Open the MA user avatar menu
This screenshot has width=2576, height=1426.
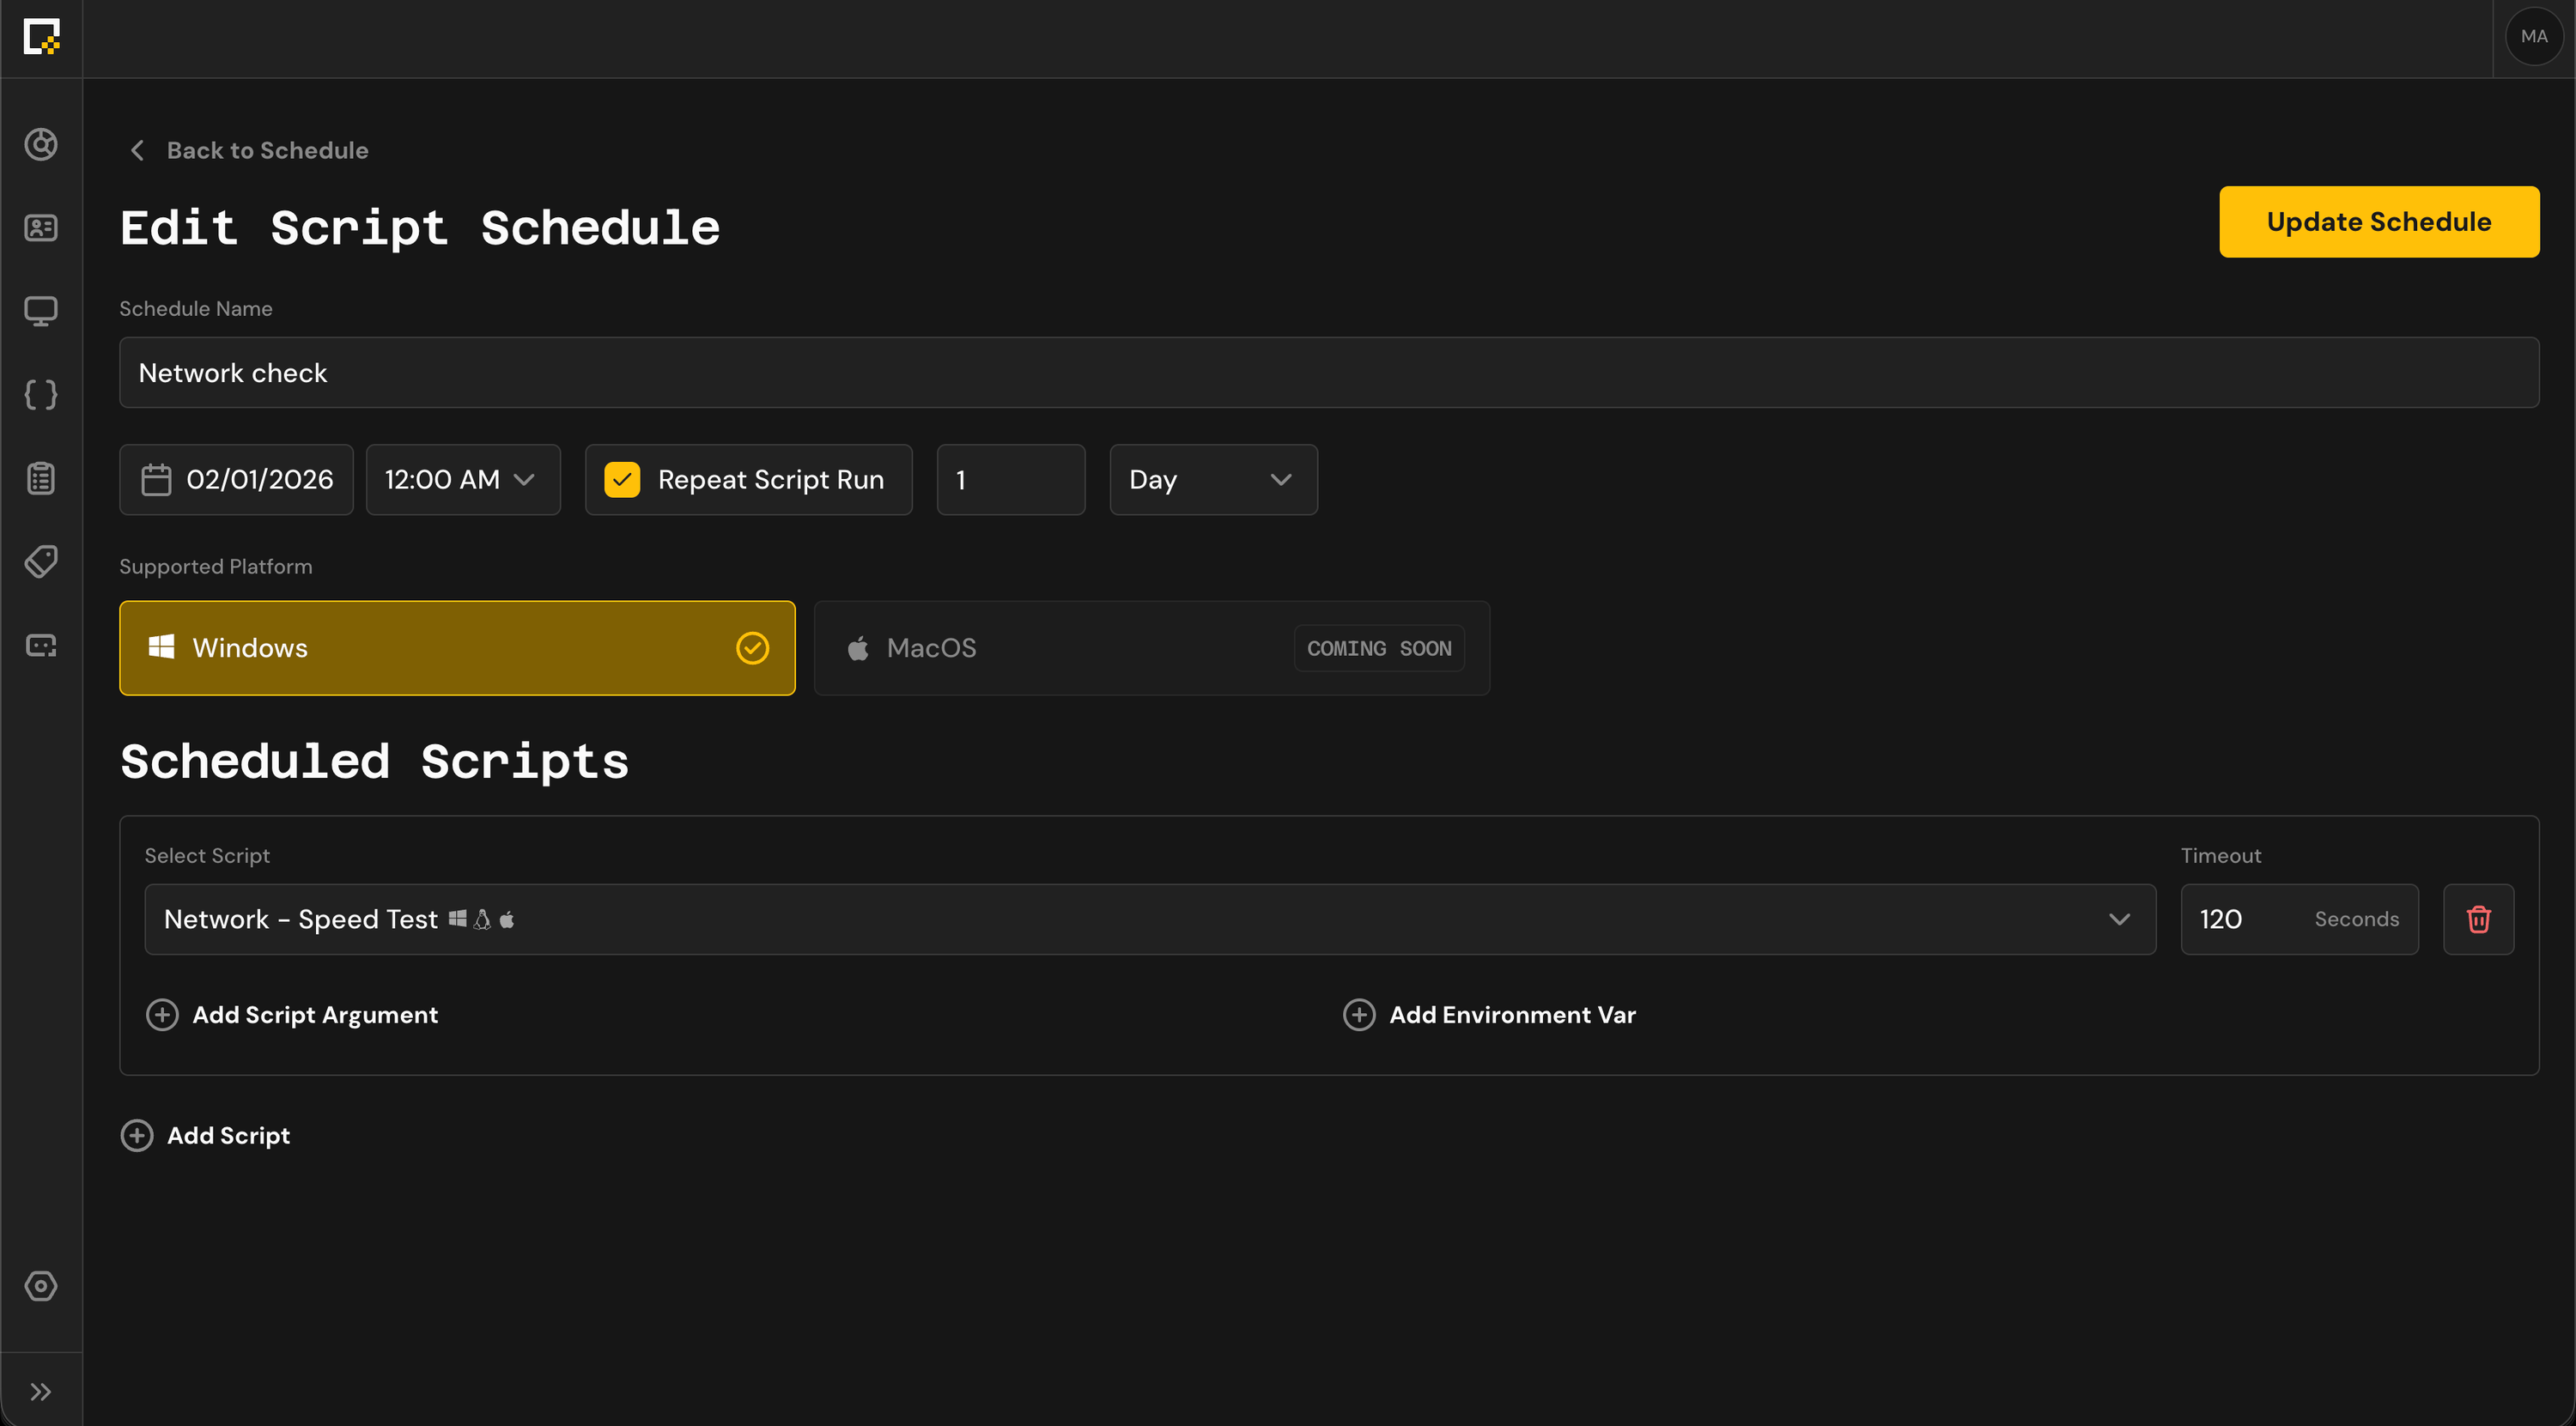pos(2534,37)
